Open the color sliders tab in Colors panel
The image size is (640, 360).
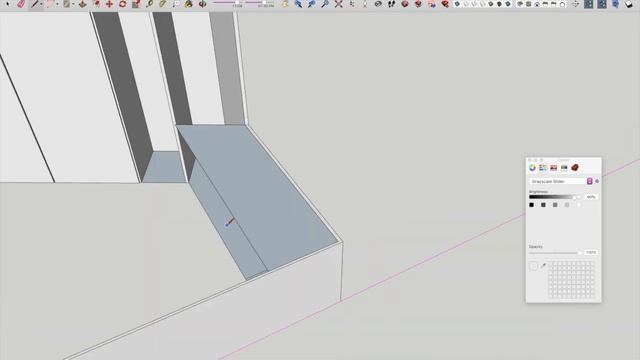[x=543, y=167]
